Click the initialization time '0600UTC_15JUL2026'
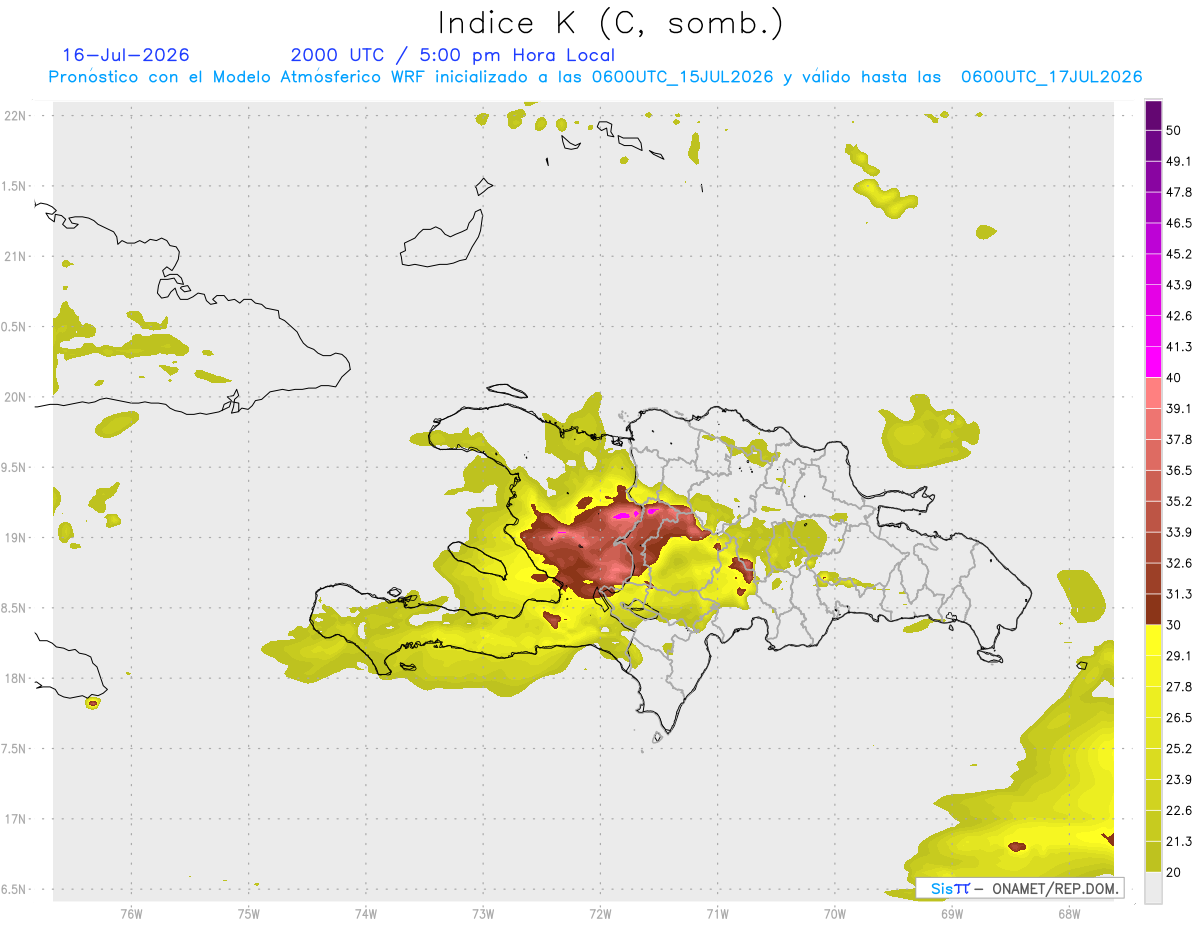 [x=682, y=77]
